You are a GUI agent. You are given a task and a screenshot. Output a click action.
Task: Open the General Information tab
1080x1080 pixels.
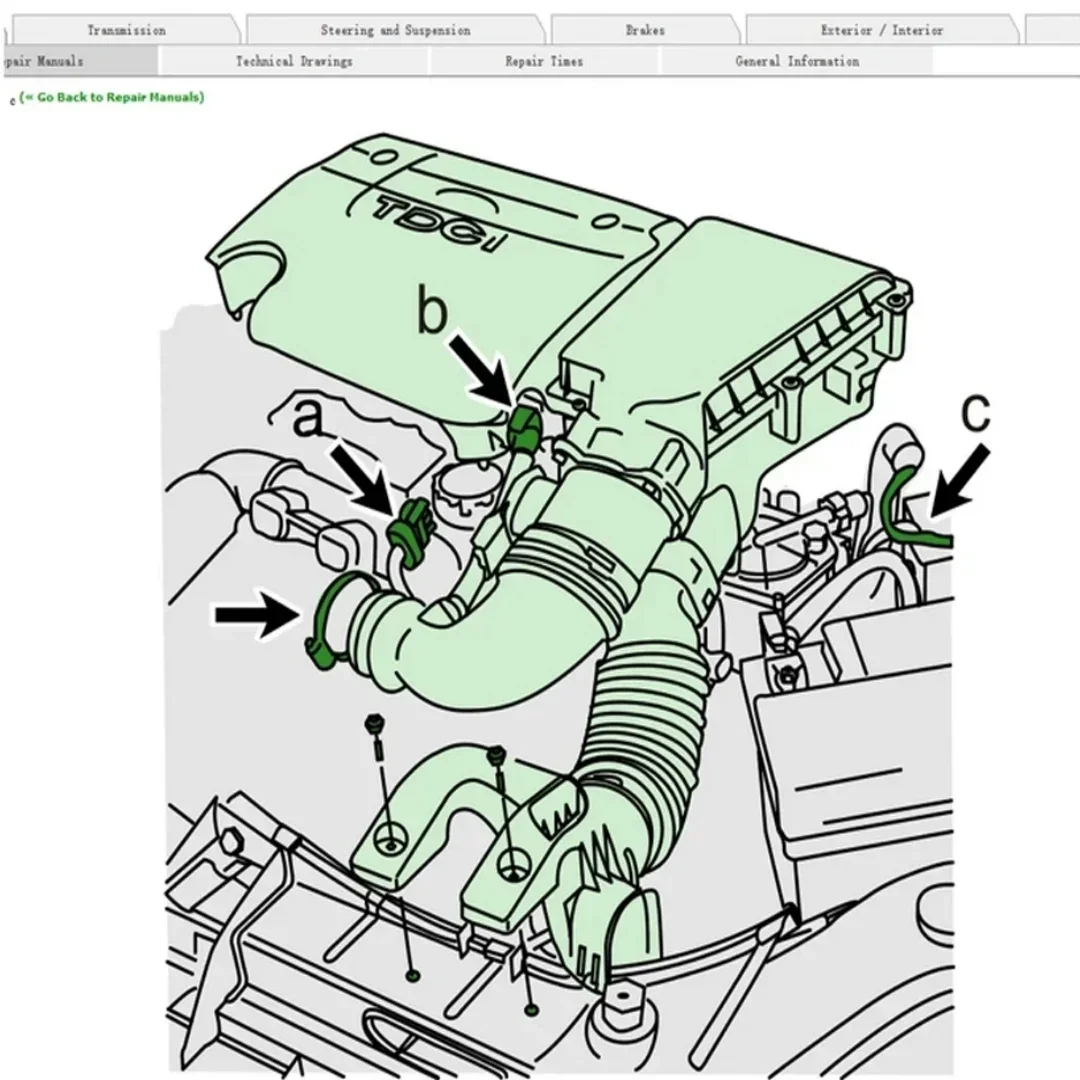pos(796,61)
